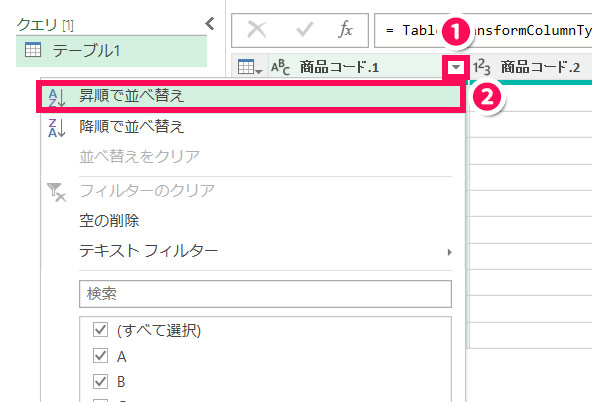Viewport: 592px width, 402px height.
Task: Uncheck the A value checkbox
Action: (x=100, y=356)
